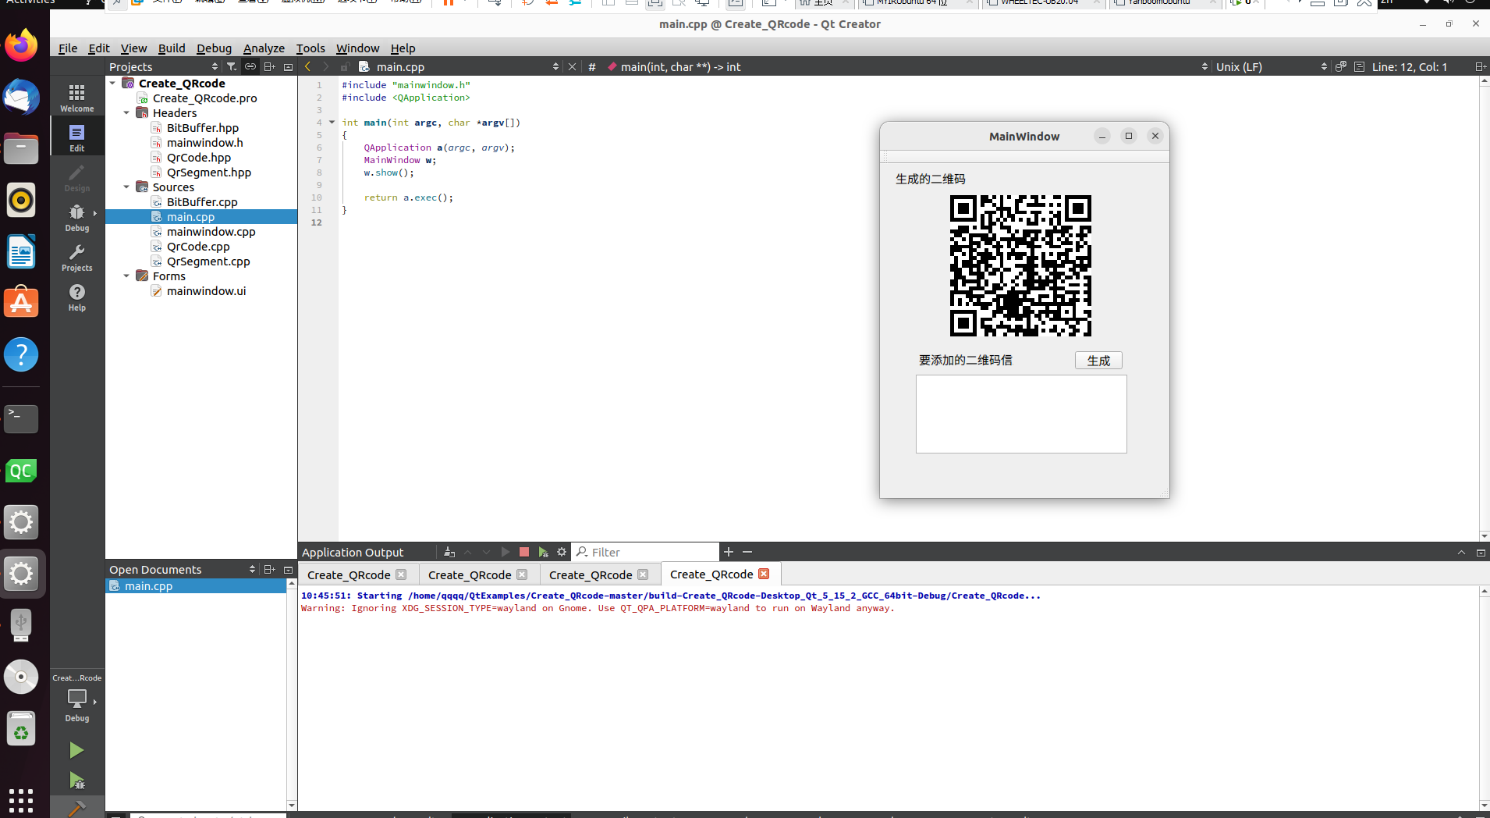Image resolution: width=1490 pixels, height=818 pixels.
Task: Open Application Output settings gear
Action: point(562,552)
